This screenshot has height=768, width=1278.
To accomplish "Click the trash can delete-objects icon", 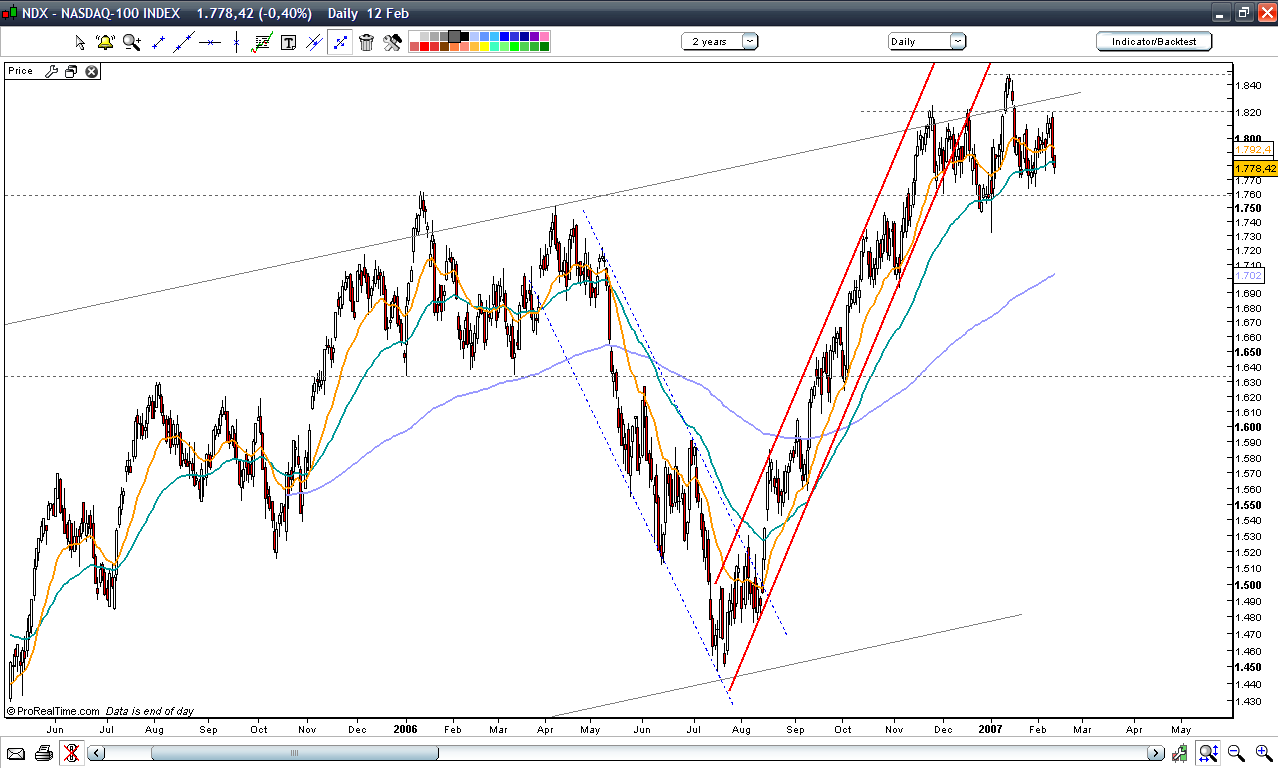I will click(366, 42).
